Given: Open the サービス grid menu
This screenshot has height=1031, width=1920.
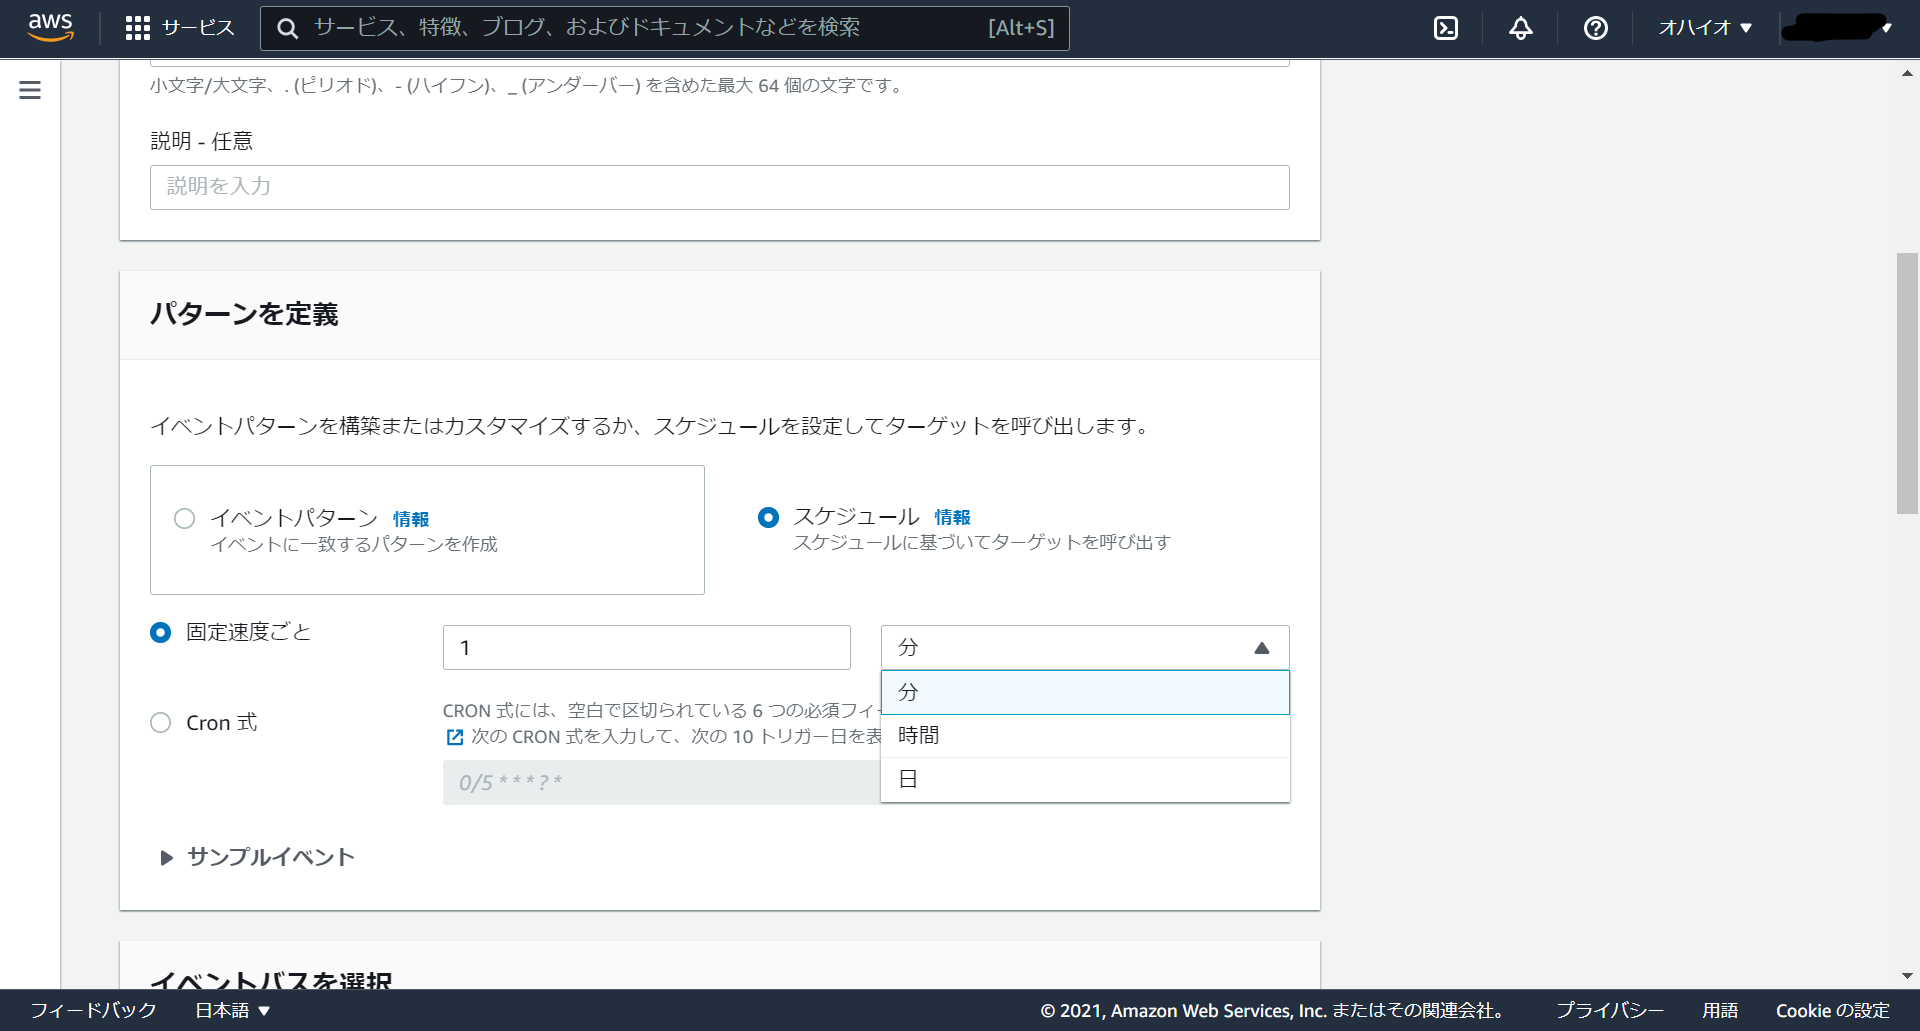Looking at the screenshot, I should 180,28.
